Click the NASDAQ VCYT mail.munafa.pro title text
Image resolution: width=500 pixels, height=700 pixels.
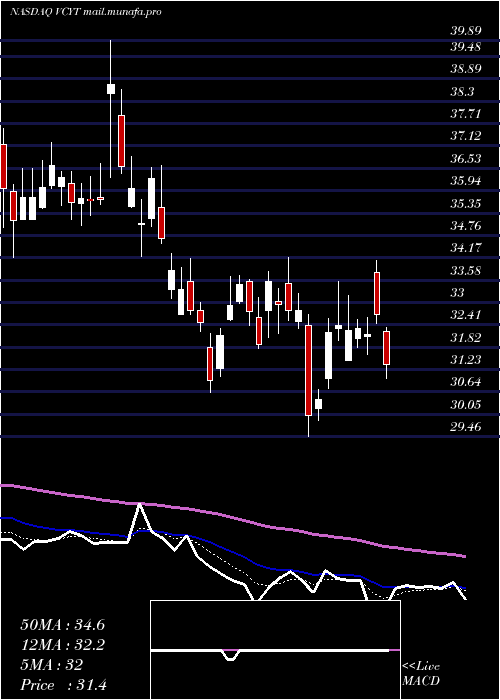pyautogui.click(x=85, y=12)
